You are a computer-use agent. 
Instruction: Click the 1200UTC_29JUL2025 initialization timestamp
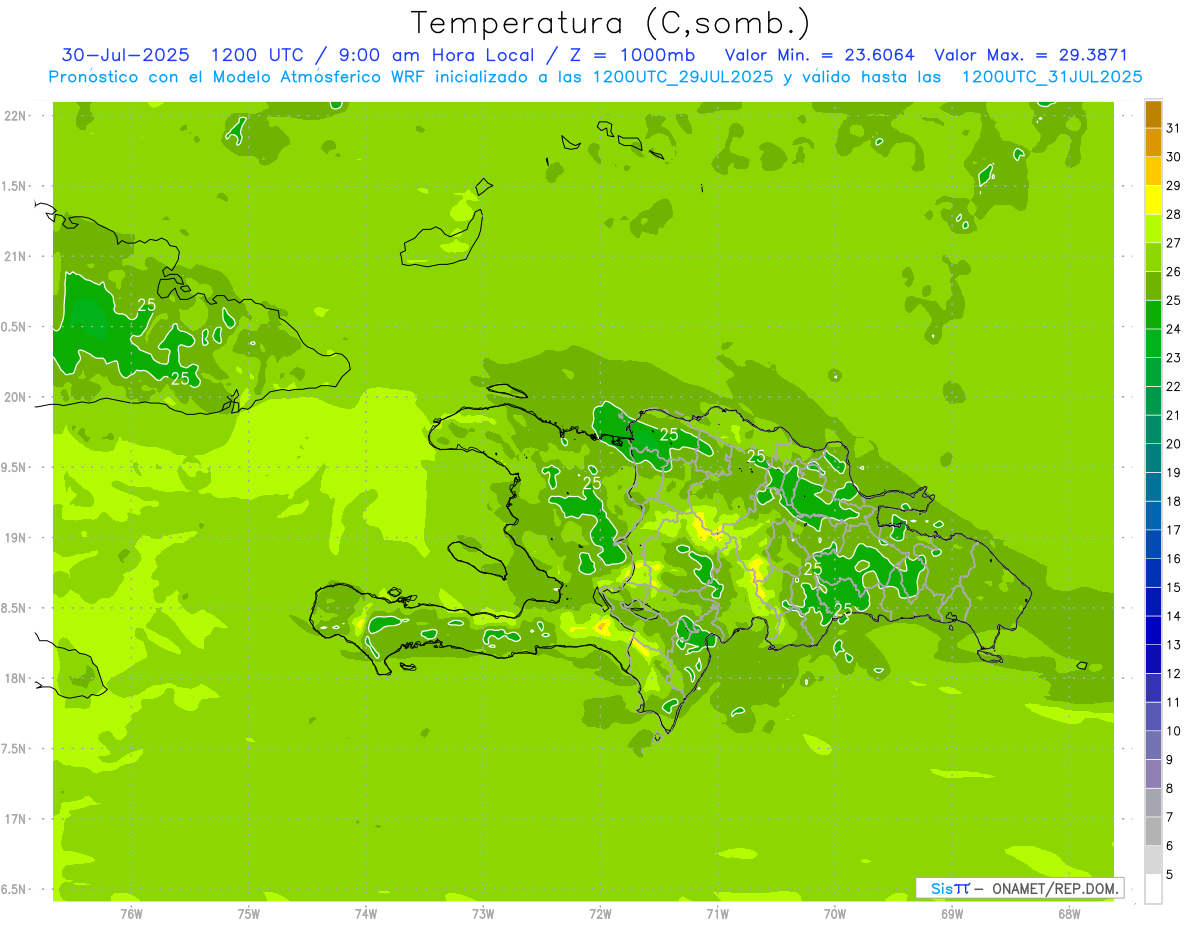683,76
